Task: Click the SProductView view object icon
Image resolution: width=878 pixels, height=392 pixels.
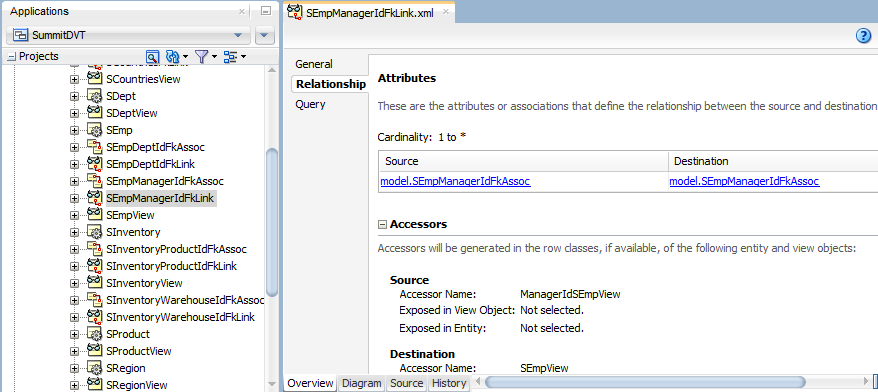Action: 94,351
